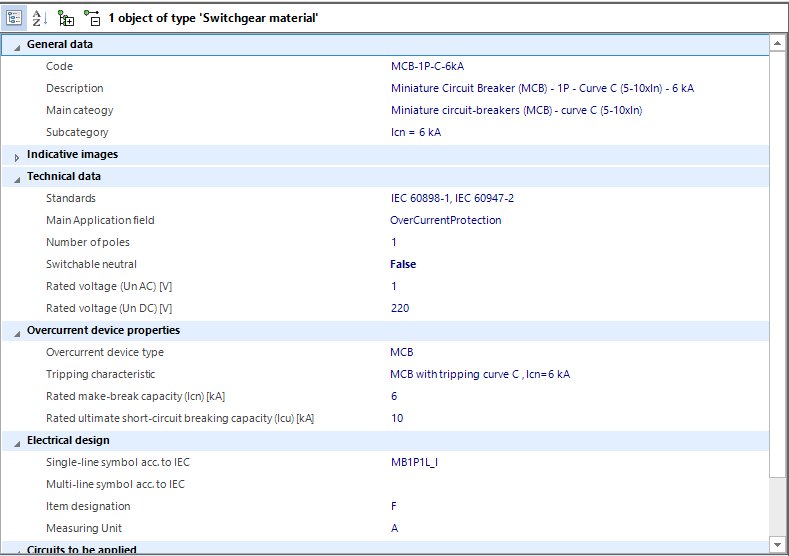Select the Description property label
Screen dimensions: 789x556
74,88
